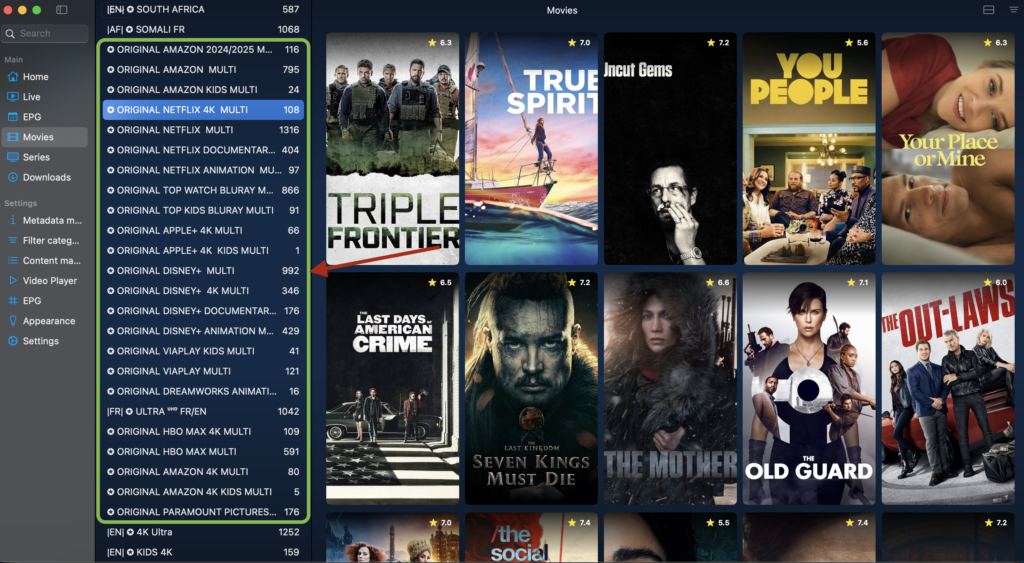This screenshot has width=1024, height=563.
Task: Click the Home house icon in sidebar
Action: click(x=12, y=76)
